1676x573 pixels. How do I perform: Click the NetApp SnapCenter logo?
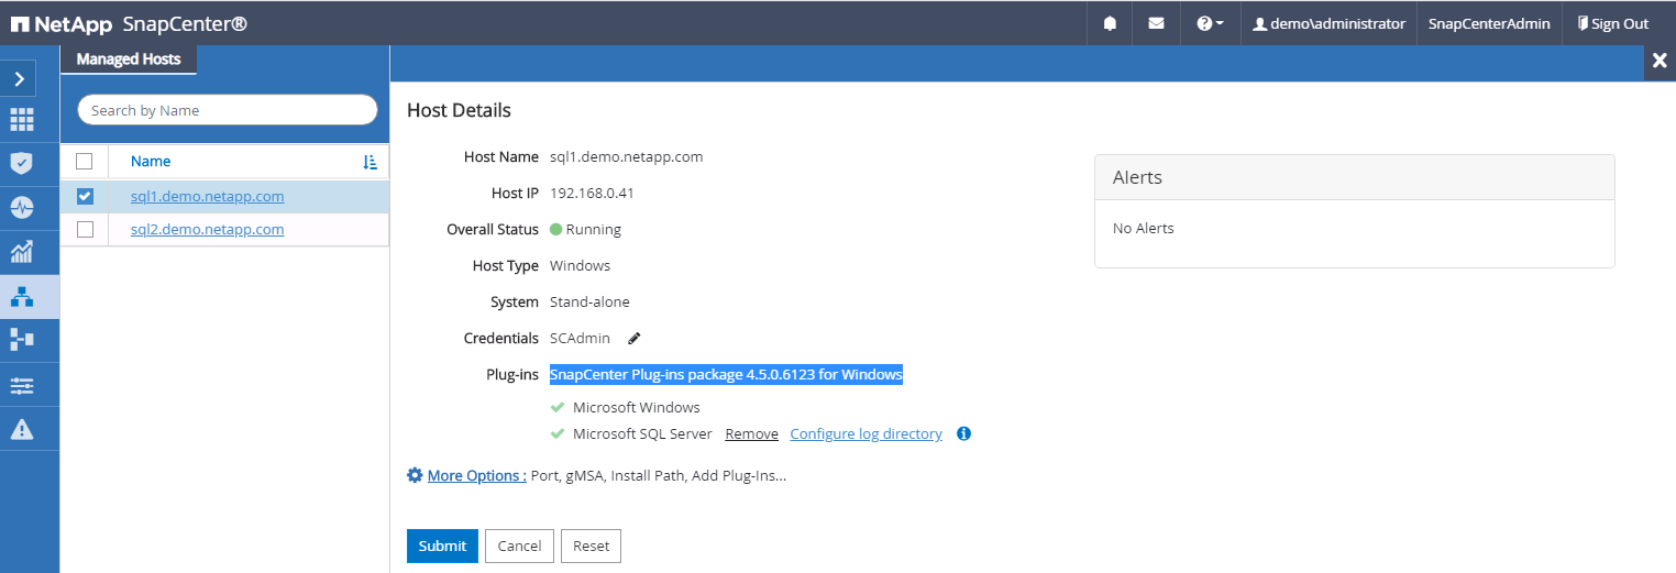[x=129, y=23]
